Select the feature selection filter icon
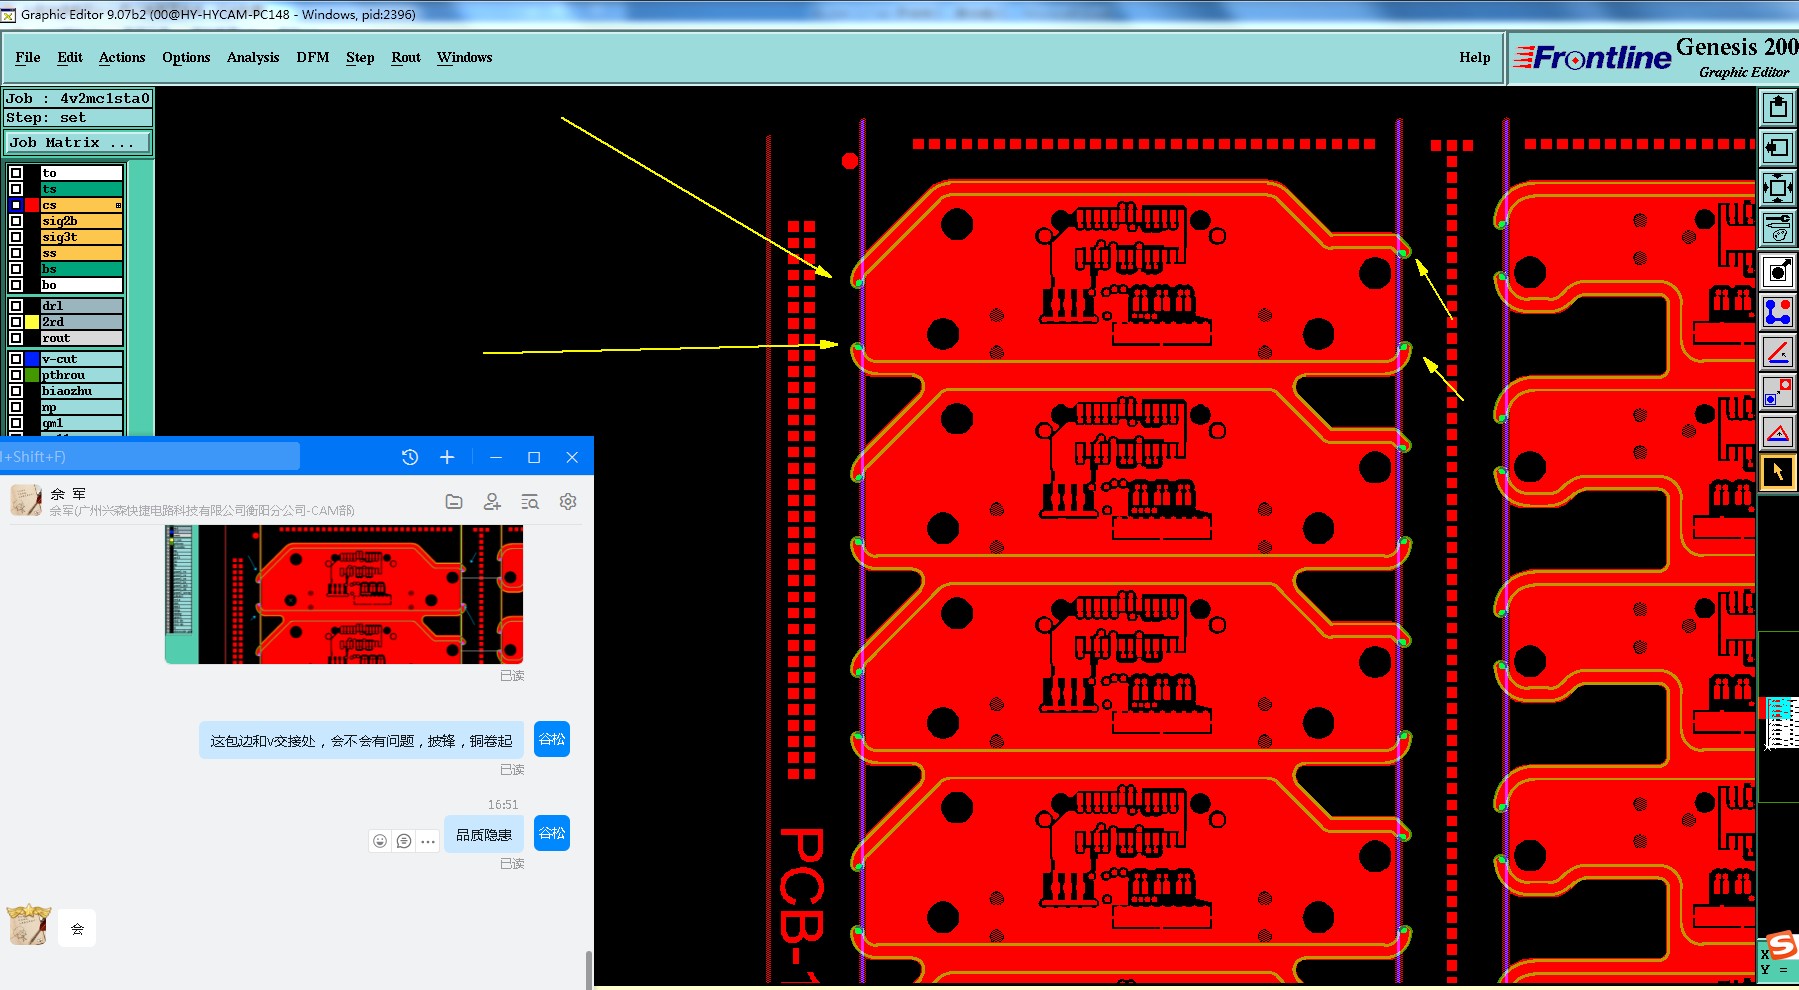 (1777, 271)
